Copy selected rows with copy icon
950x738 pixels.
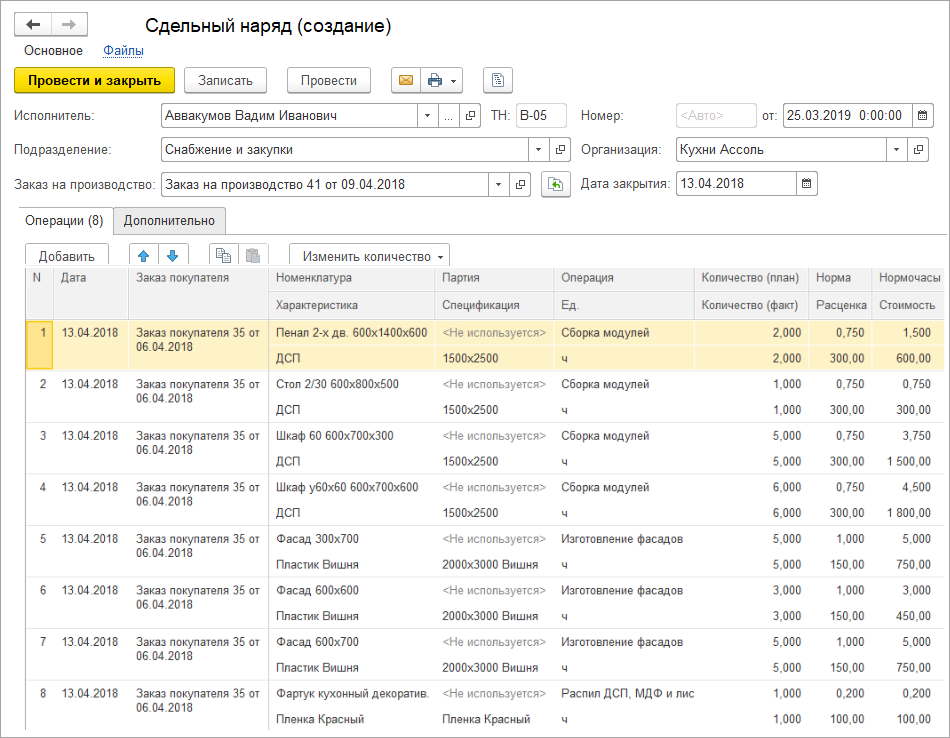click(x=223, y=256)
